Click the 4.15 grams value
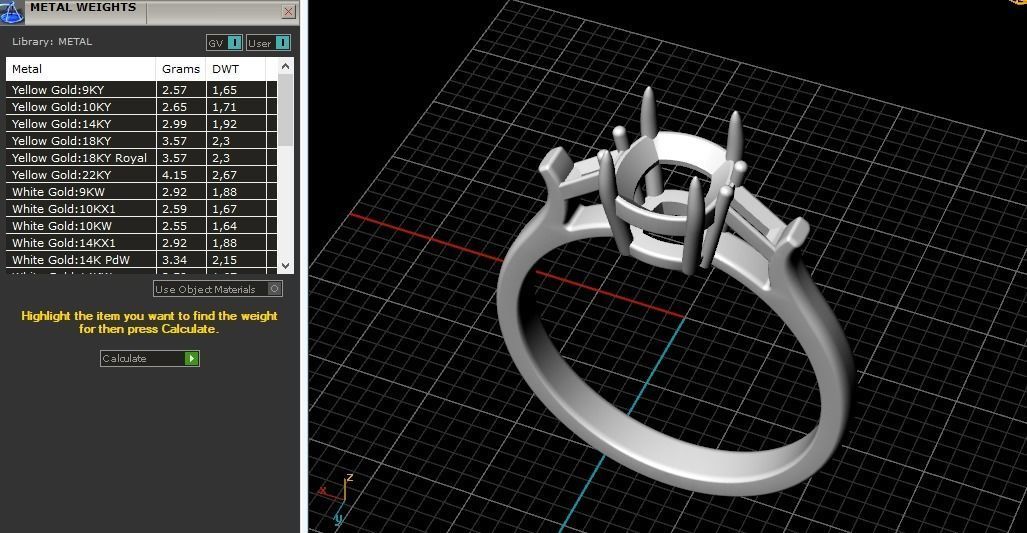Image resolution: width=1027 pixels, height=533 pixels. (x=174, y=175)
